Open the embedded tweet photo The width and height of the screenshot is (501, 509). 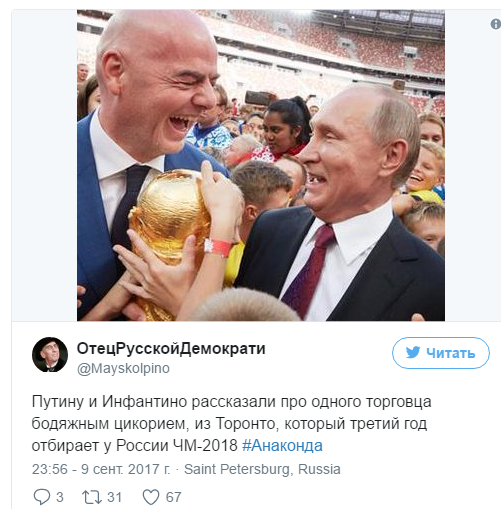click(261, 165)
